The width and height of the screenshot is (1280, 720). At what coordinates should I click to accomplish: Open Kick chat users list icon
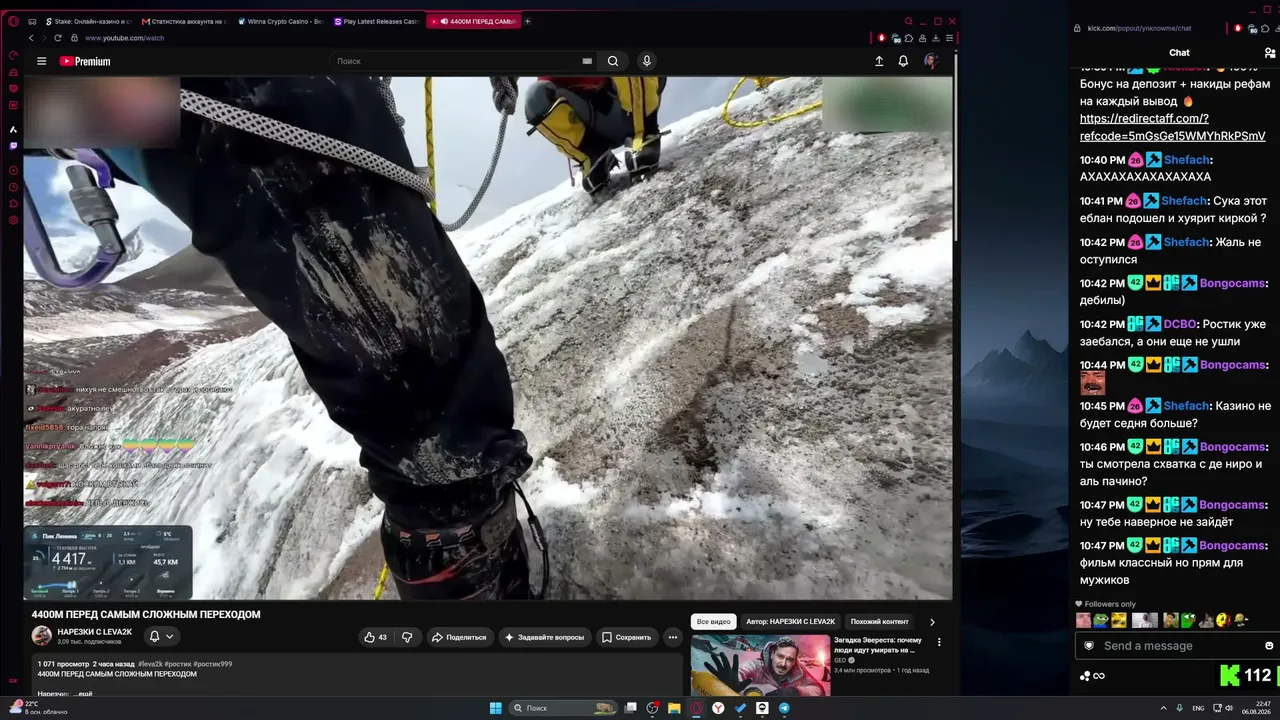click(x=1270, y=53)
